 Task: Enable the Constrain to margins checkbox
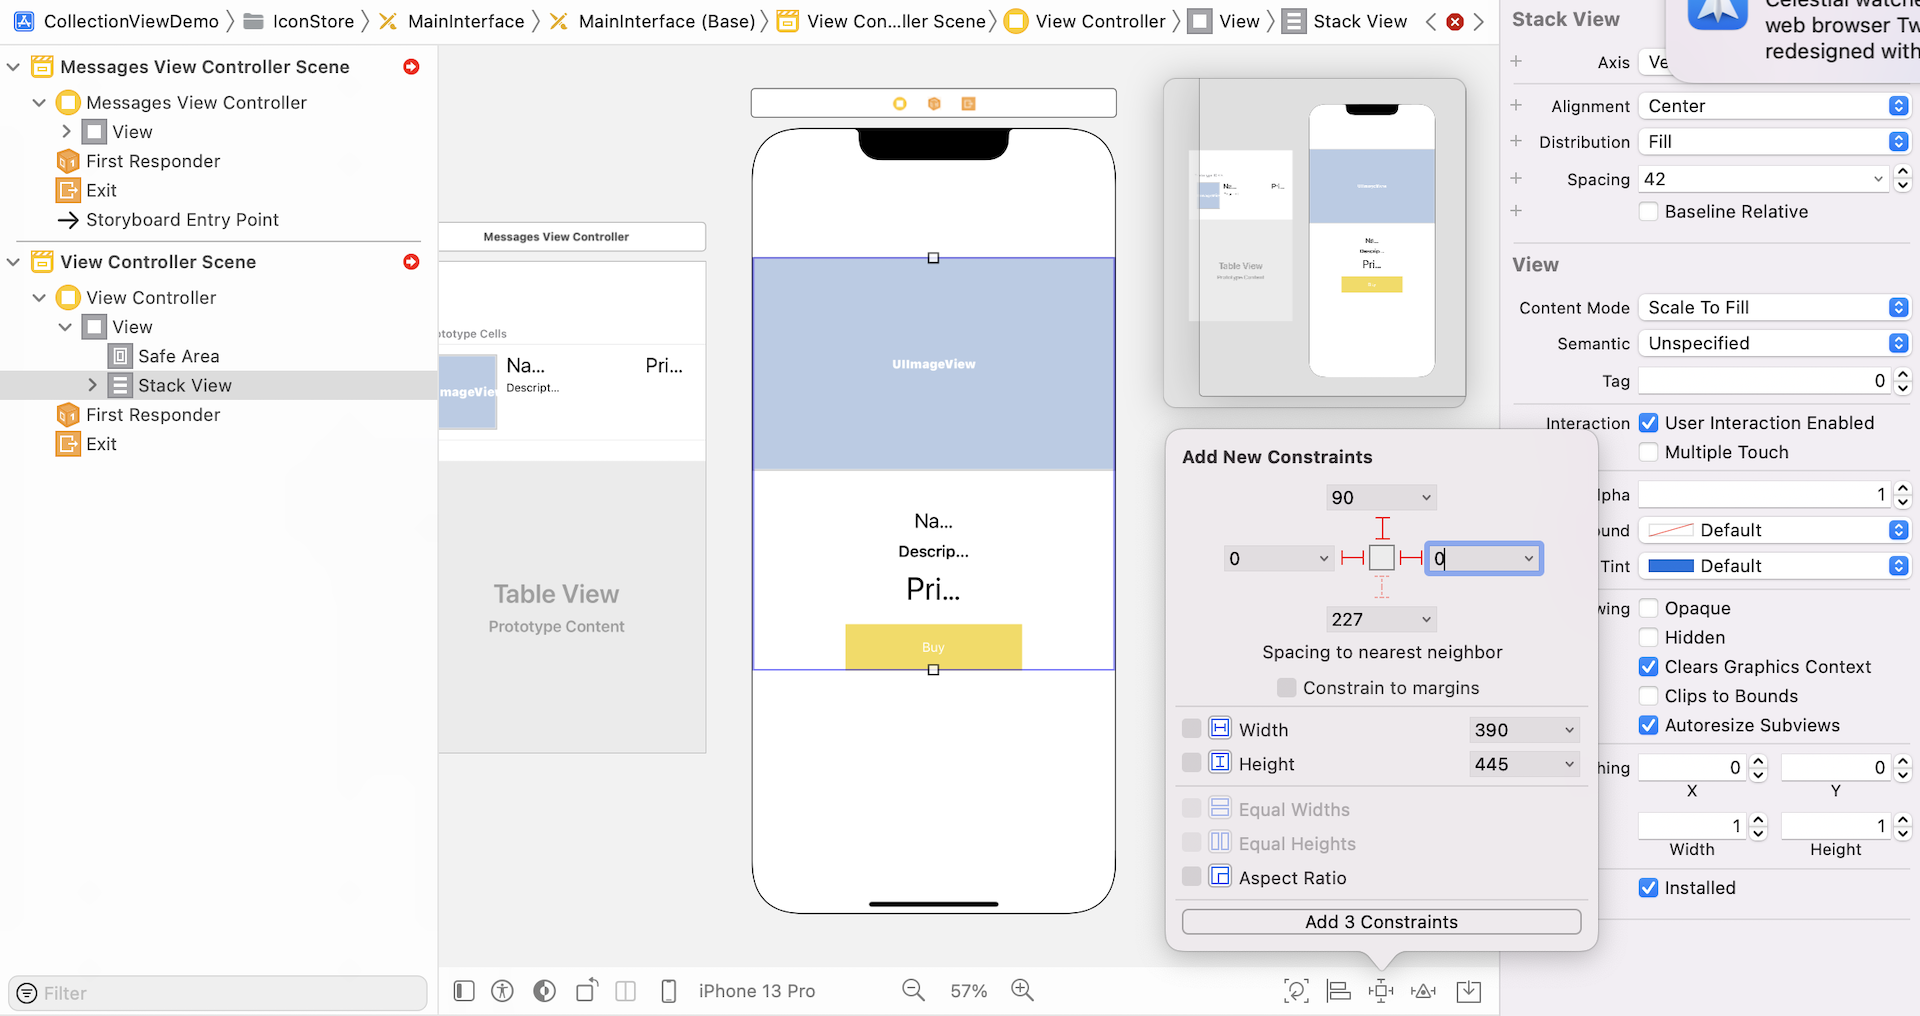pos(1288,688)
